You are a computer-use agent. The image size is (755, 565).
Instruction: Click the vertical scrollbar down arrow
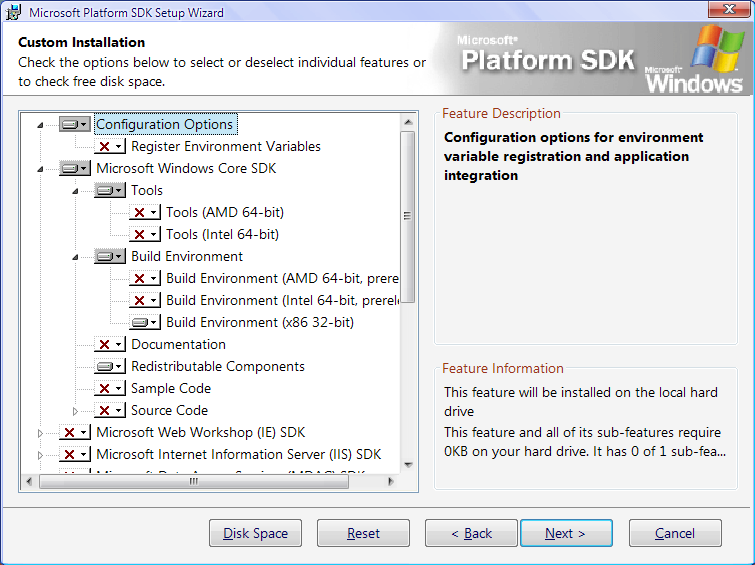pyautogui.click(x=408, y=465)
